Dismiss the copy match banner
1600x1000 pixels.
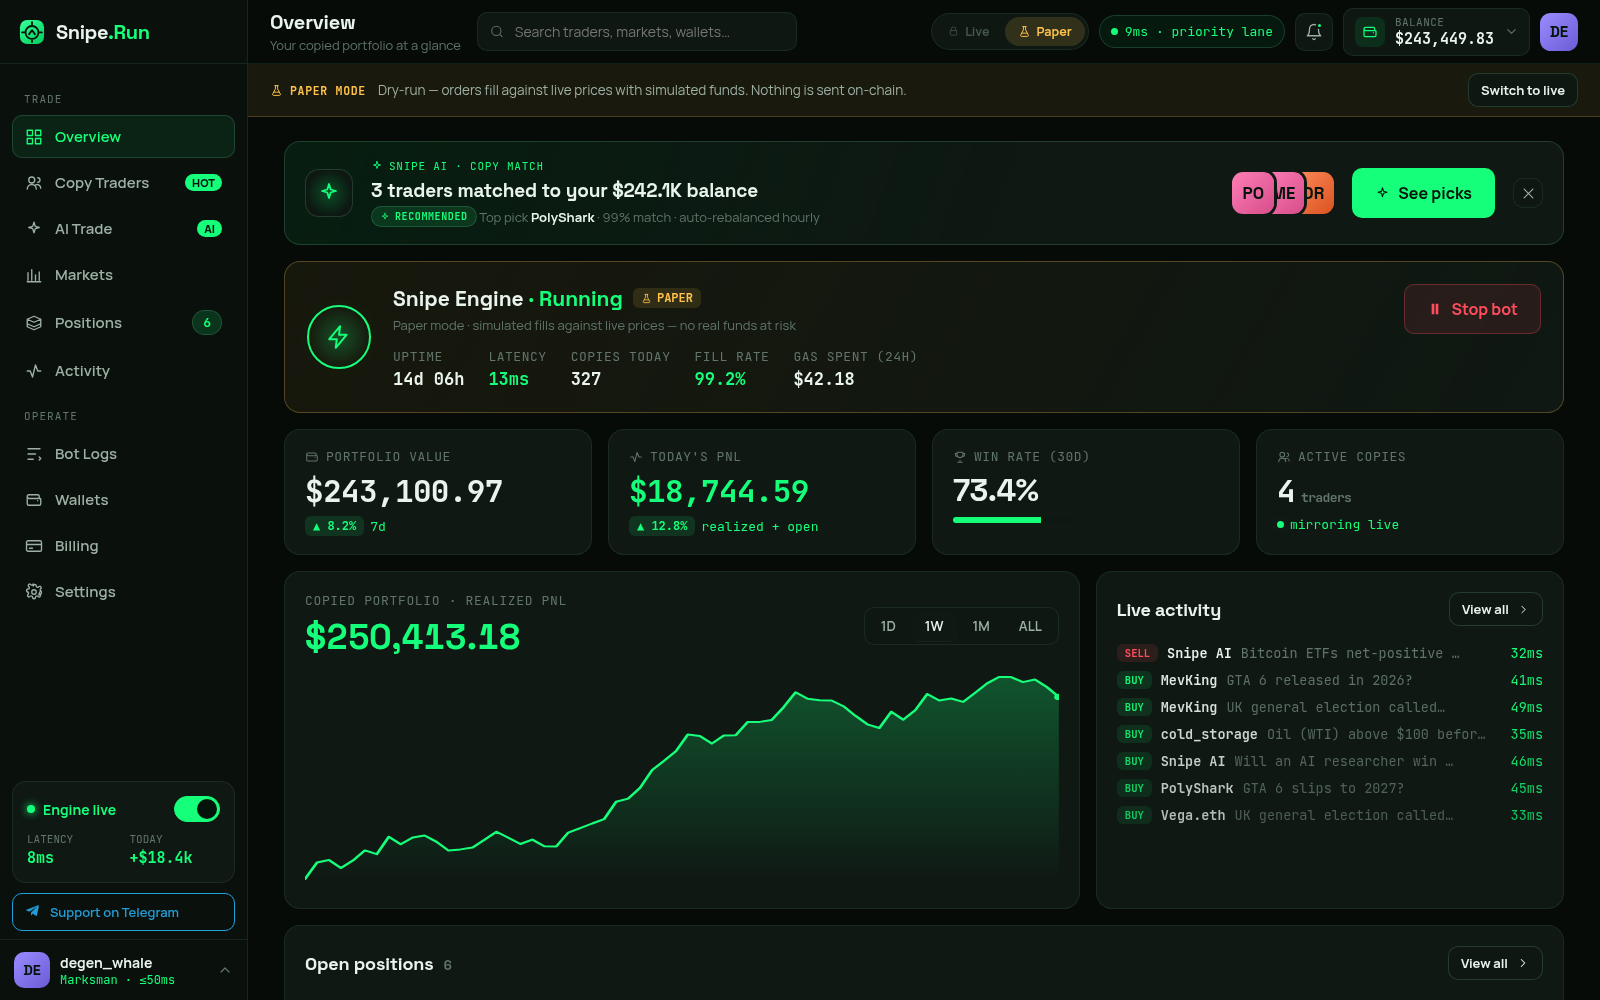1528,194
